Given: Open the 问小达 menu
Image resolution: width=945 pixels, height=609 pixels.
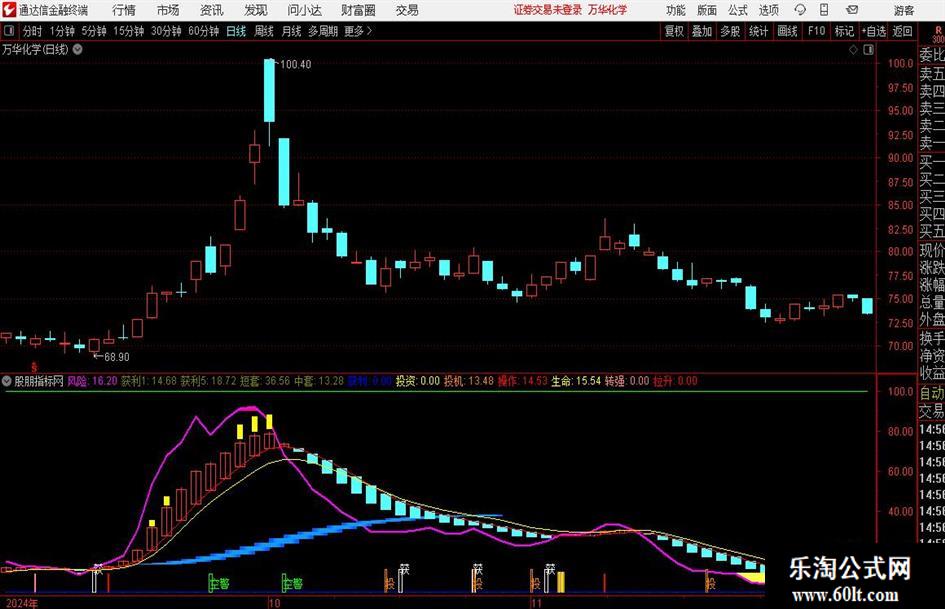Looking at the screenshot, I should 304,10.
